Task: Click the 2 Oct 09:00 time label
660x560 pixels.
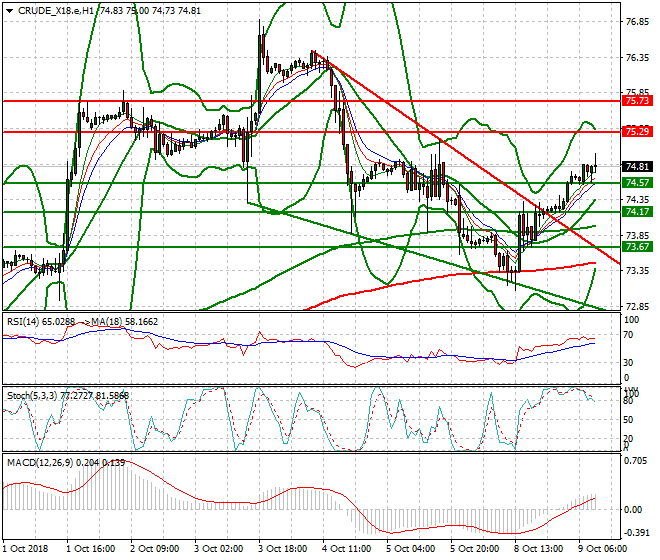Action: (x=154, y=549)
